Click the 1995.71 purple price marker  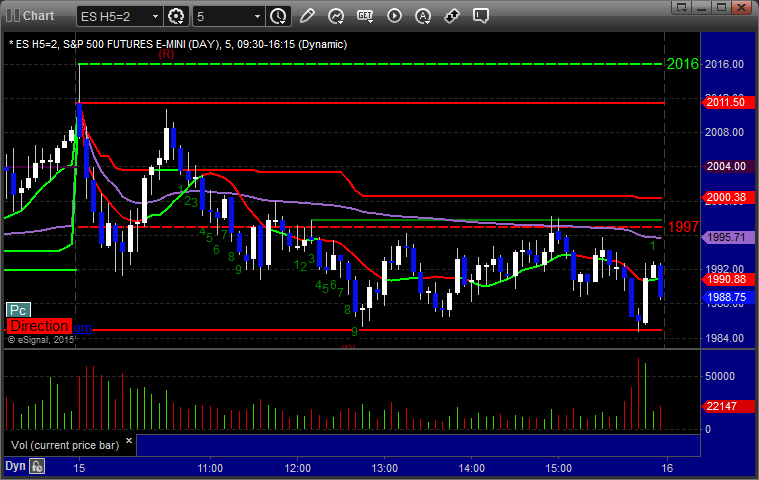pyautogui.click(x=728, y=238)
